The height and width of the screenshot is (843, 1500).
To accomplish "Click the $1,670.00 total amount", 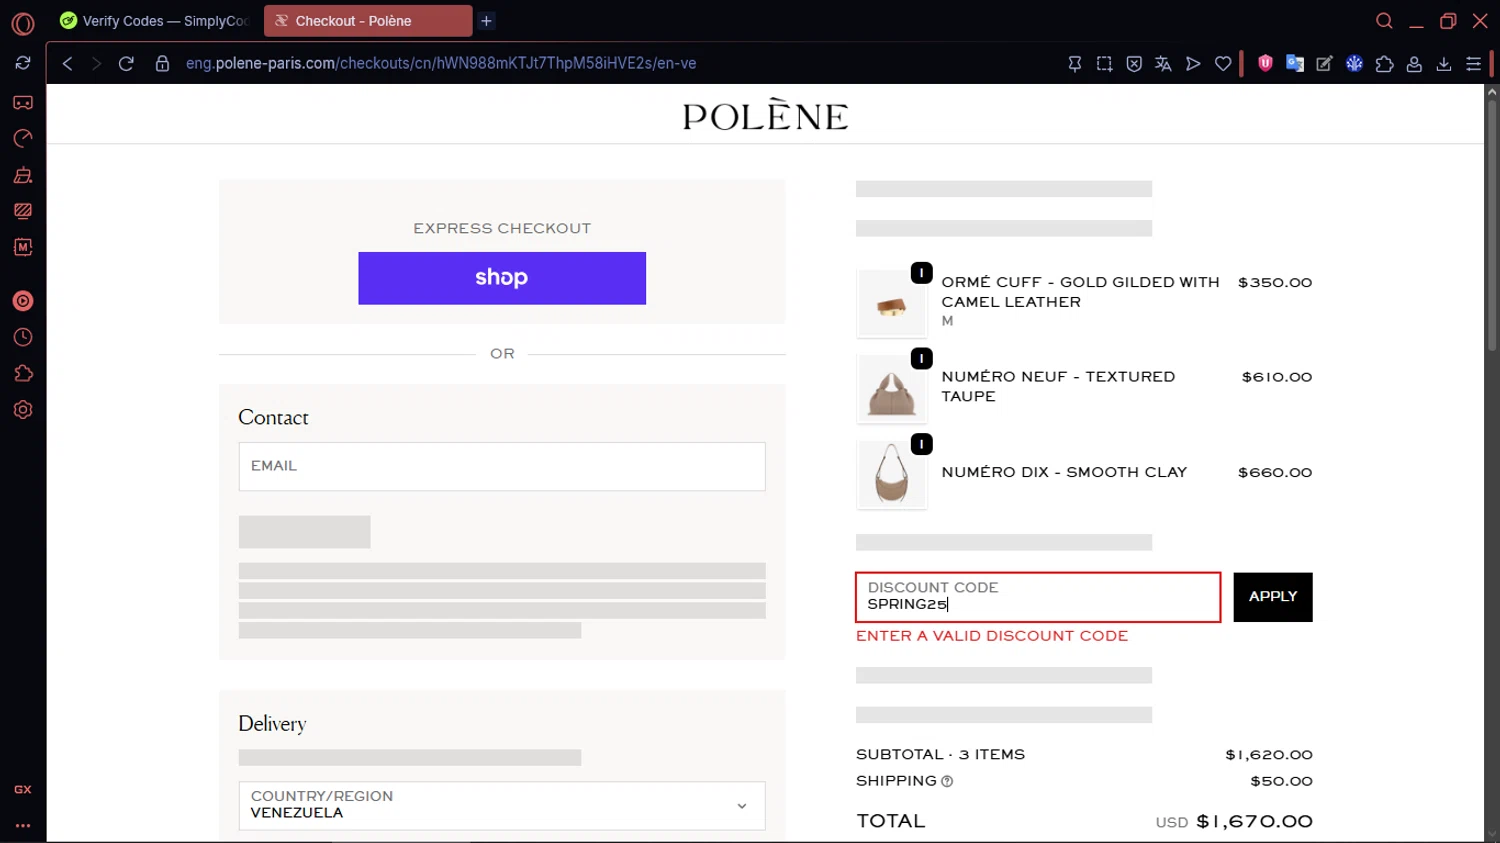I will [1254, 821].
